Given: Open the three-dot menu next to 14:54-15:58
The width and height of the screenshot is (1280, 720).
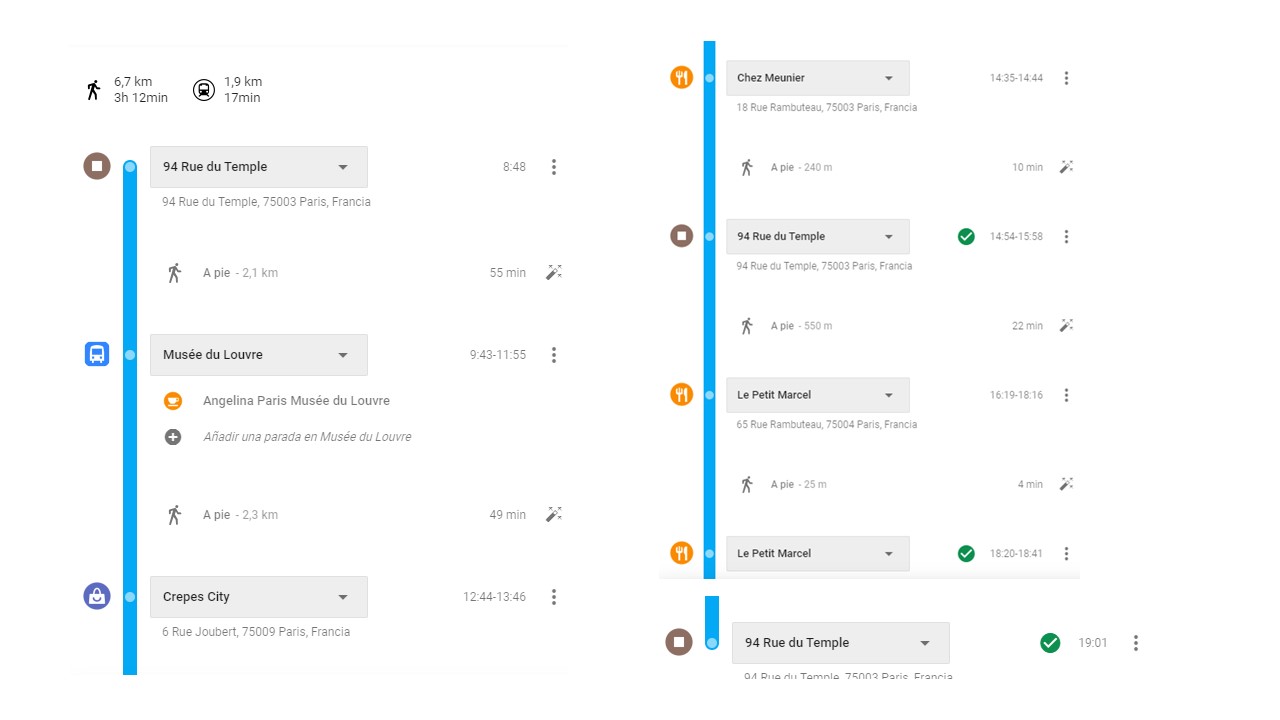Looking at the screenshot, I should coord(1066,237).
